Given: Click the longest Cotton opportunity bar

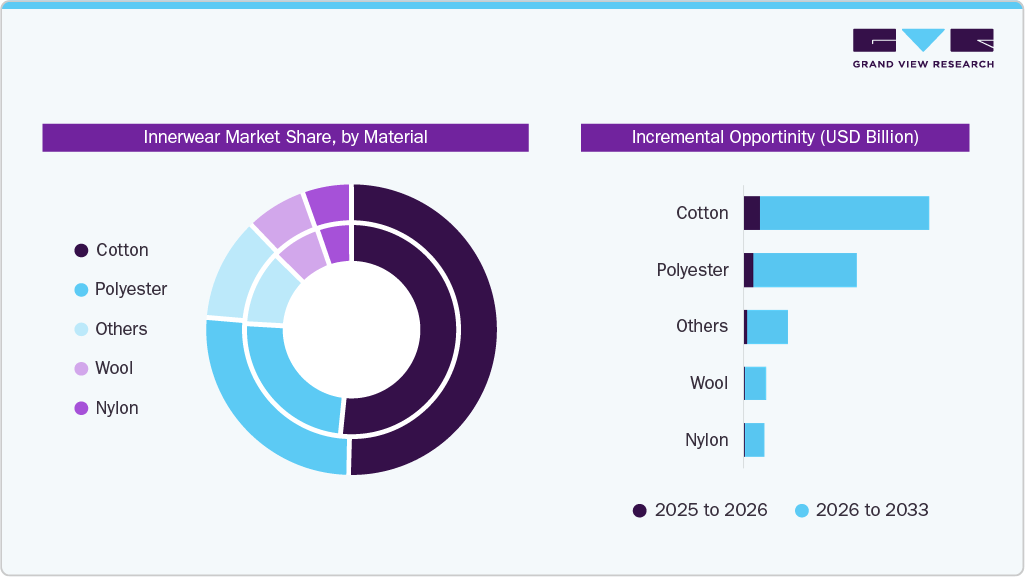Looking at the screenshot, I should (845, 213).
